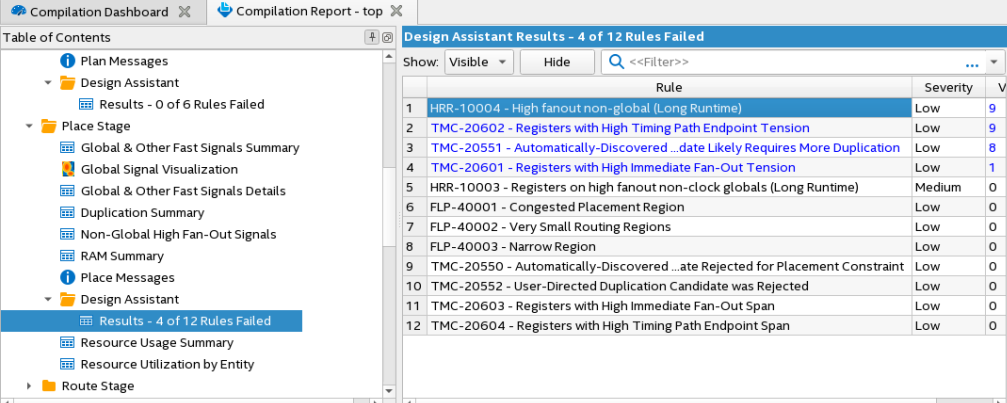
Task: Select Resource Usage Summary in tree
Action: 157,343
